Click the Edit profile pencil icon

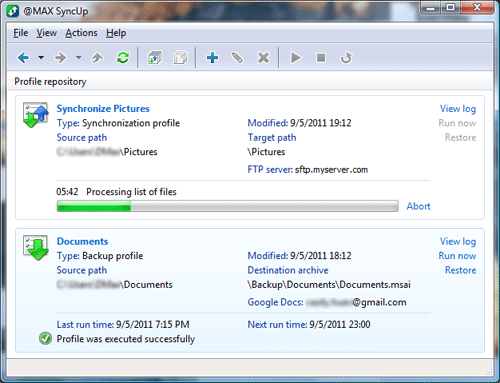[x=237, y=58]
